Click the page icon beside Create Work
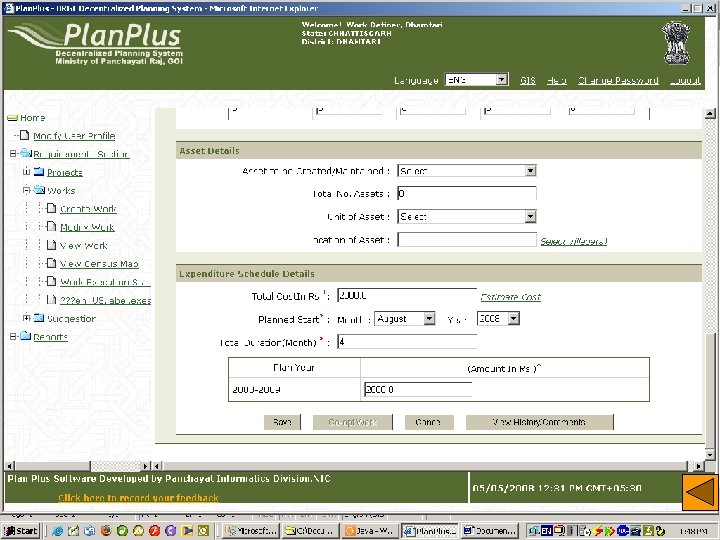720x540 pixels. point(52,208)
